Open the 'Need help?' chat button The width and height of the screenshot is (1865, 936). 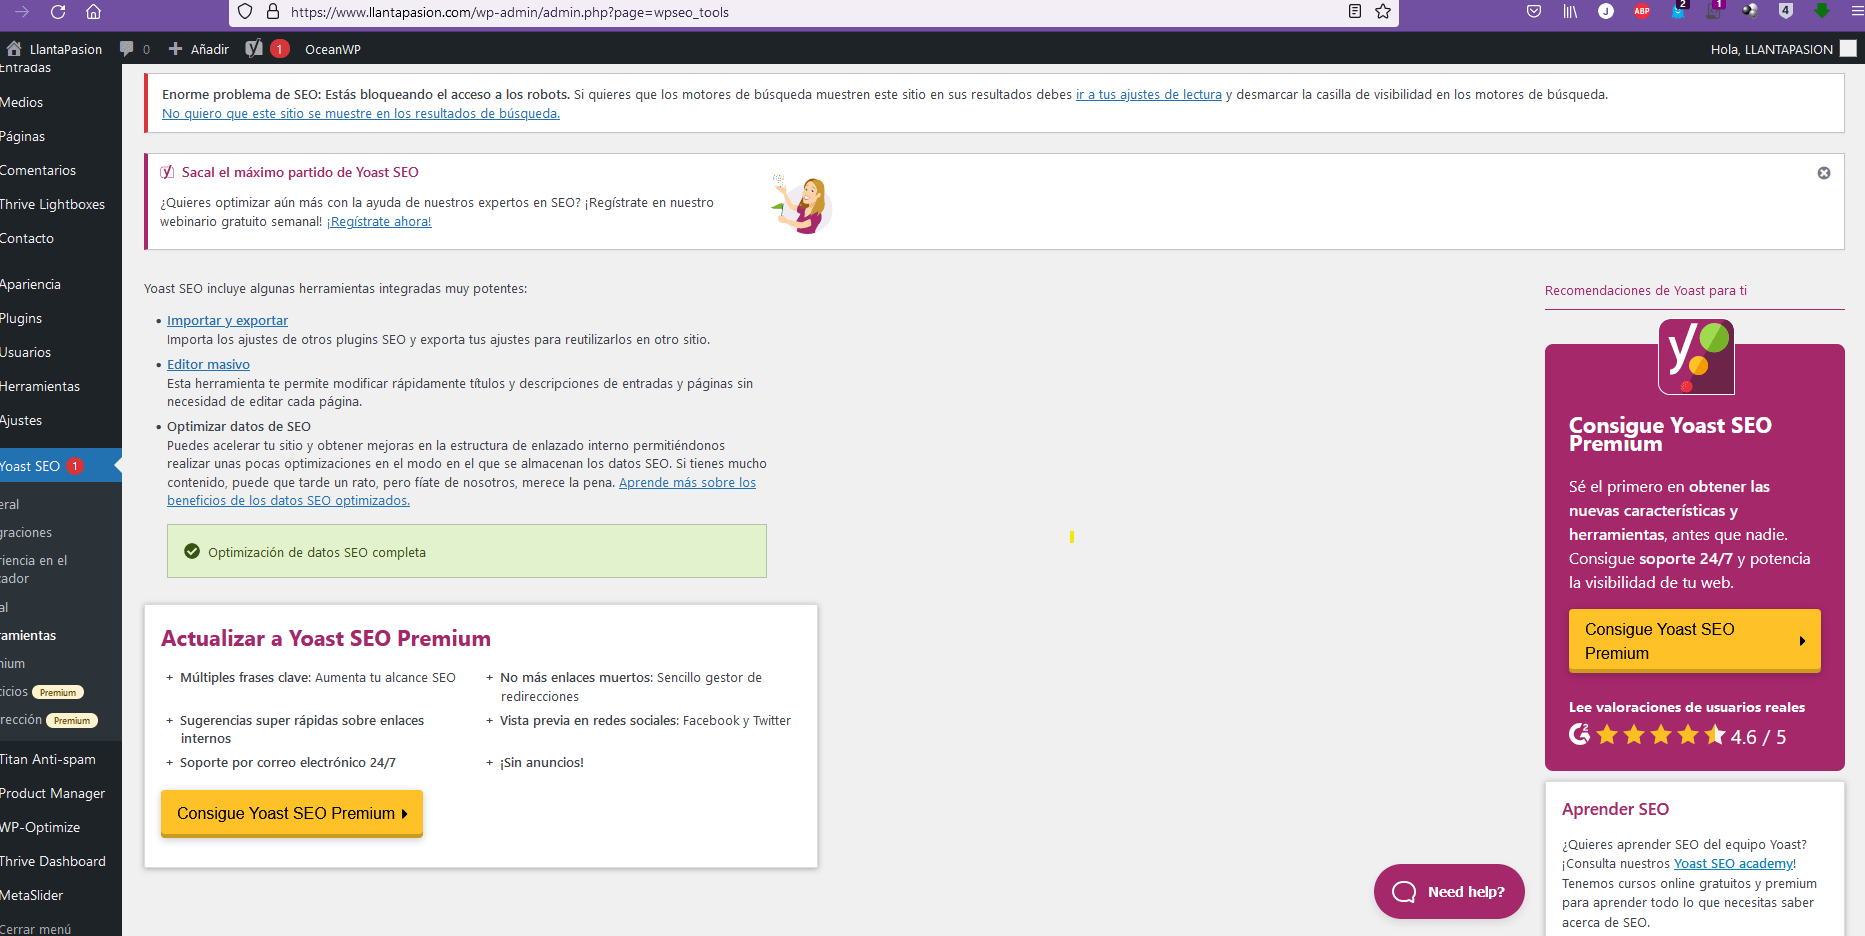click(x=1449, y=891)
